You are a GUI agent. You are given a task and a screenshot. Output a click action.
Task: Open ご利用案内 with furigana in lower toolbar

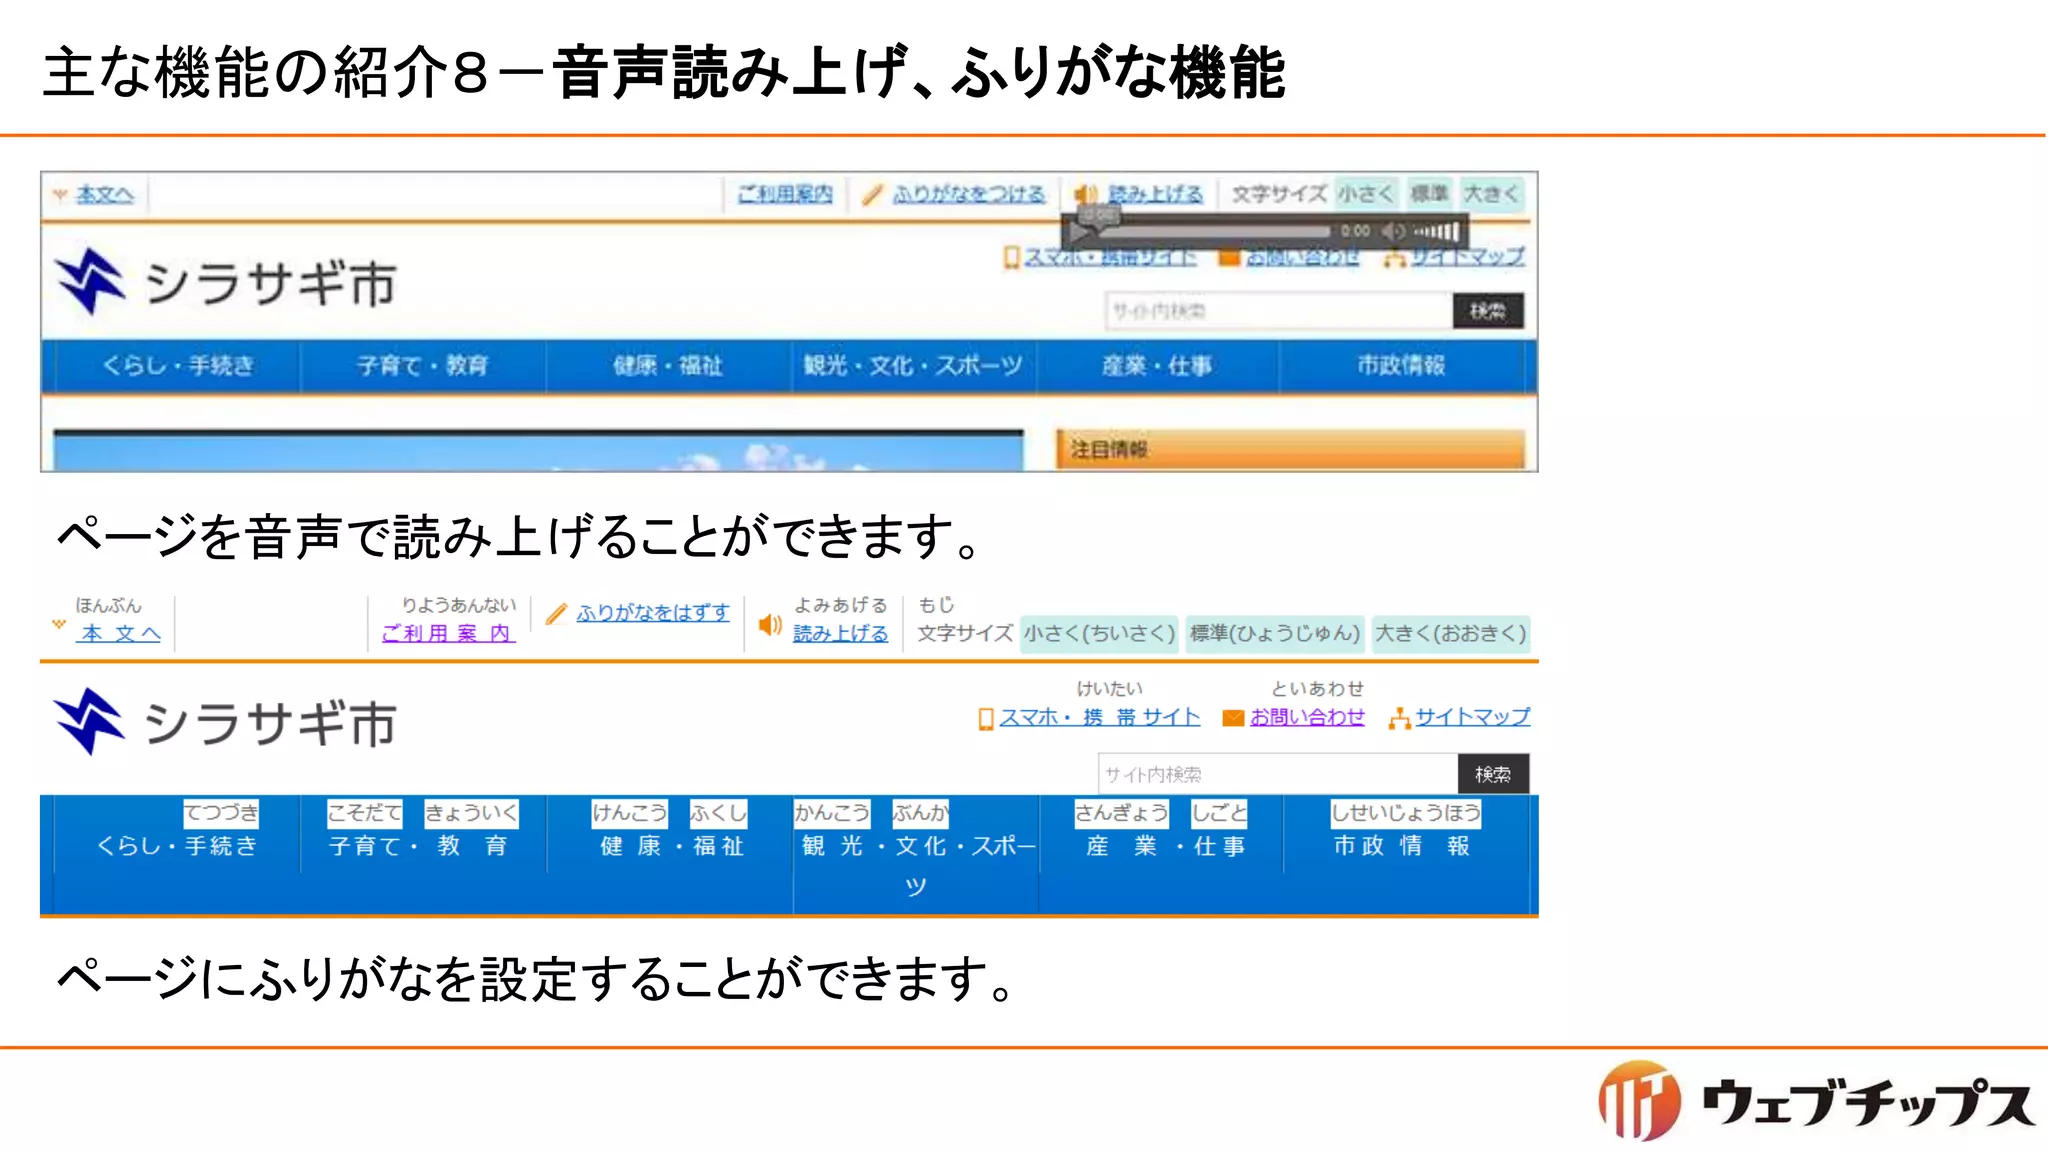(x=447, y=632)
